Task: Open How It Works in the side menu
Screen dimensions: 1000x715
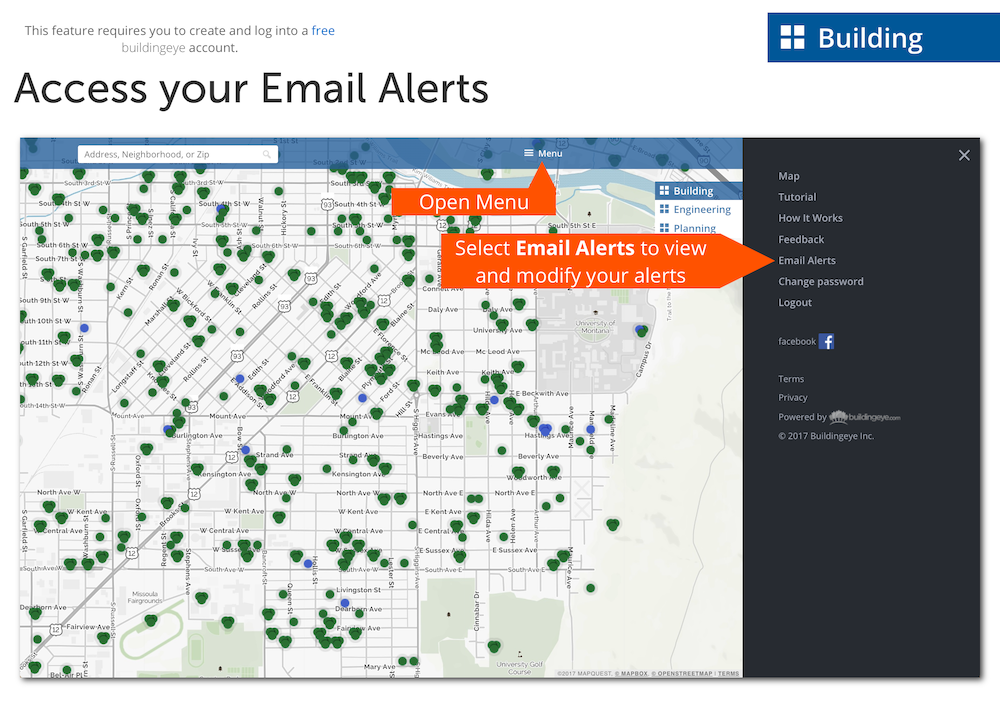Action: point(811,218)
